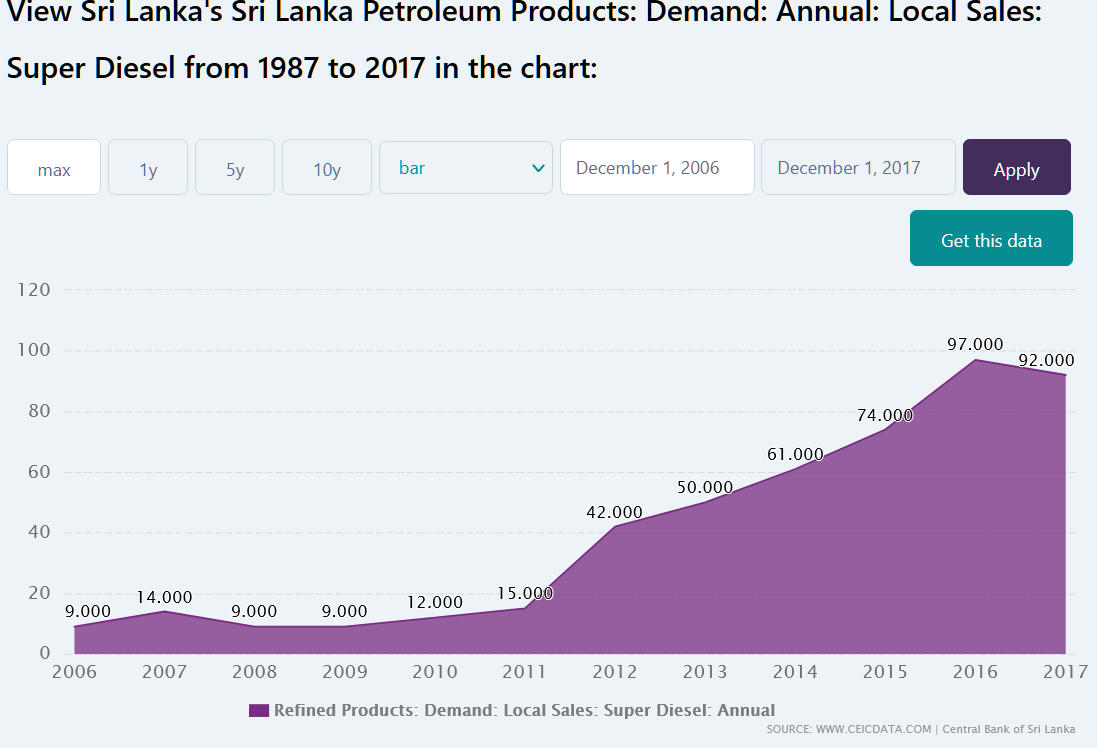Click the start date field December 1, 2006
Viewport: 1097px width, 748px height.
tap(657, 167)
